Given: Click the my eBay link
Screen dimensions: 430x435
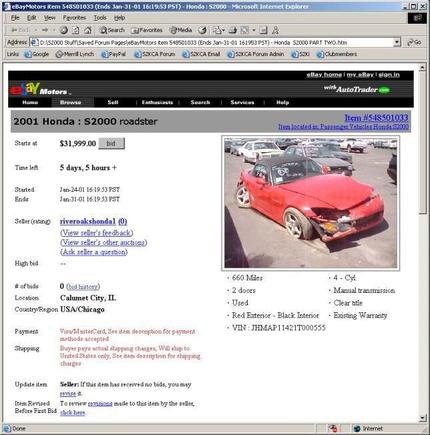Looking at the screenshot, I should (x=360, y=75).
